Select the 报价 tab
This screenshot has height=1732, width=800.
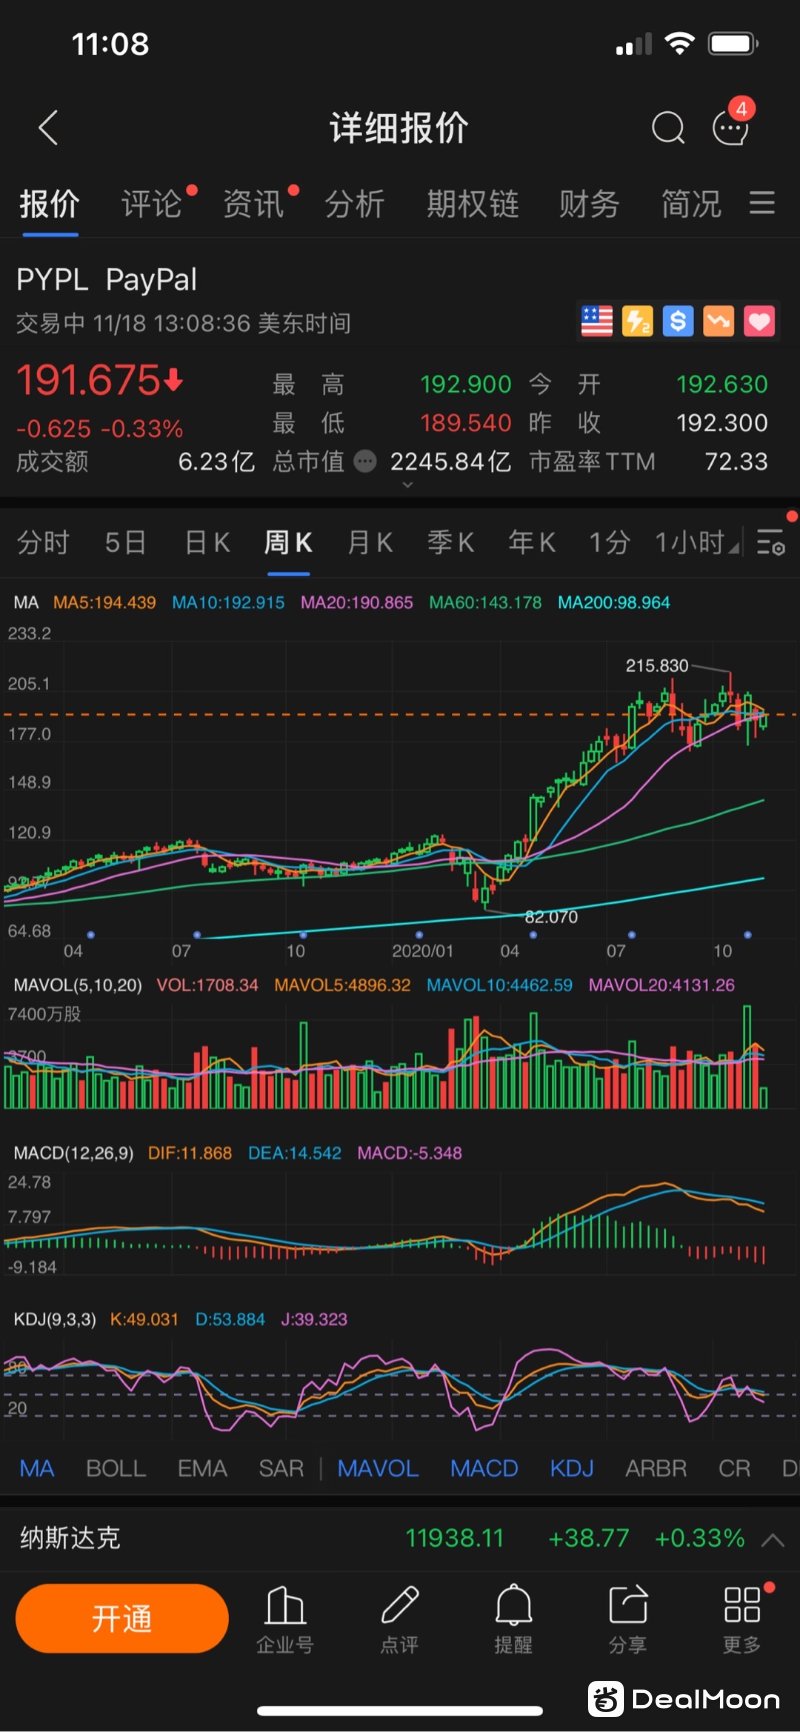(x=50, y=204)
